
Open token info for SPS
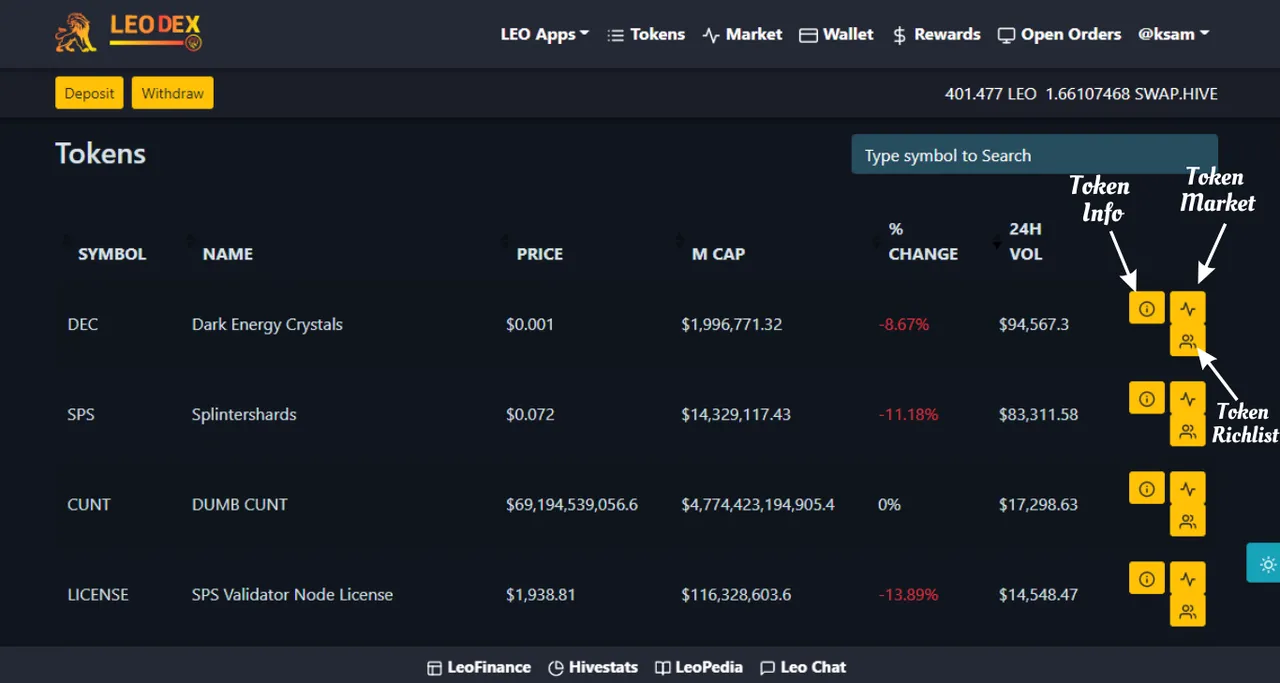1147,398
